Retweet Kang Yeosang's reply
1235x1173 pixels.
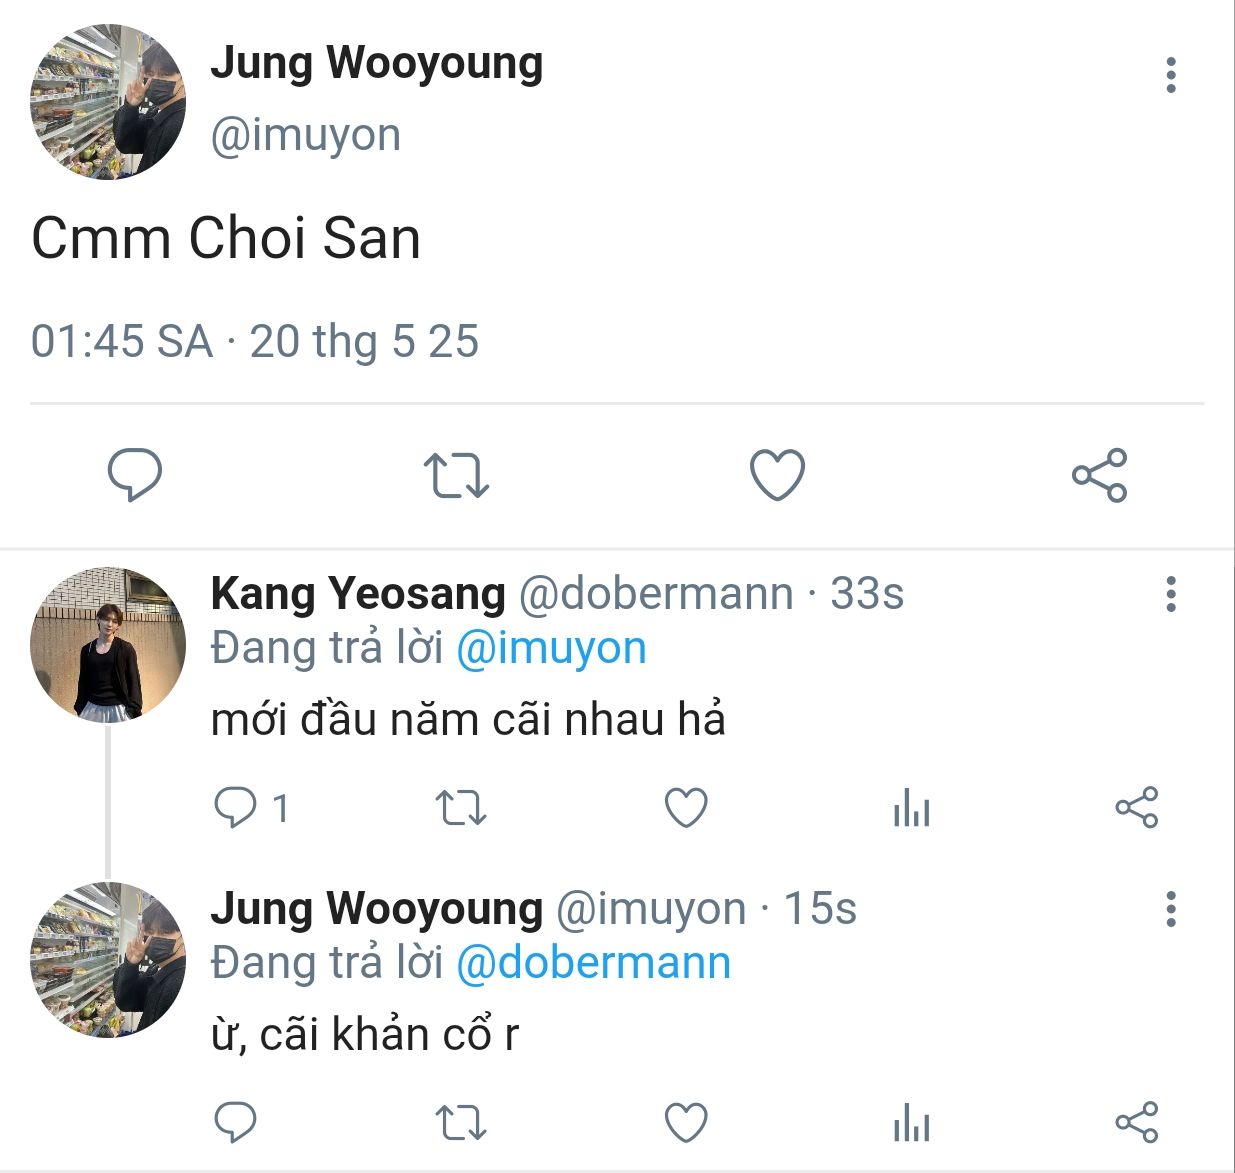click(x=461, y=808)
